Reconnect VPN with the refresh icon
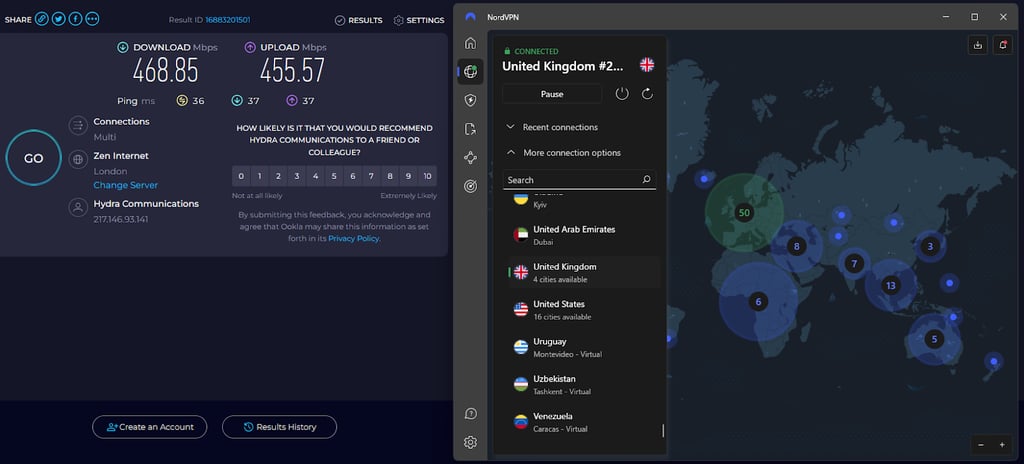Screen dimensions: 1024x464 [647, 94]
